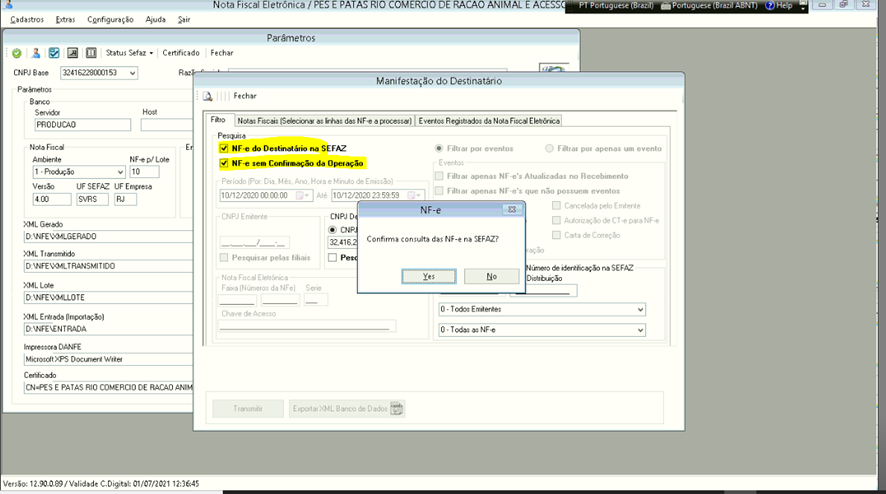
Task: Click the Versão 4.00 field
Action: pyautogui.click(x=52, y=200)
